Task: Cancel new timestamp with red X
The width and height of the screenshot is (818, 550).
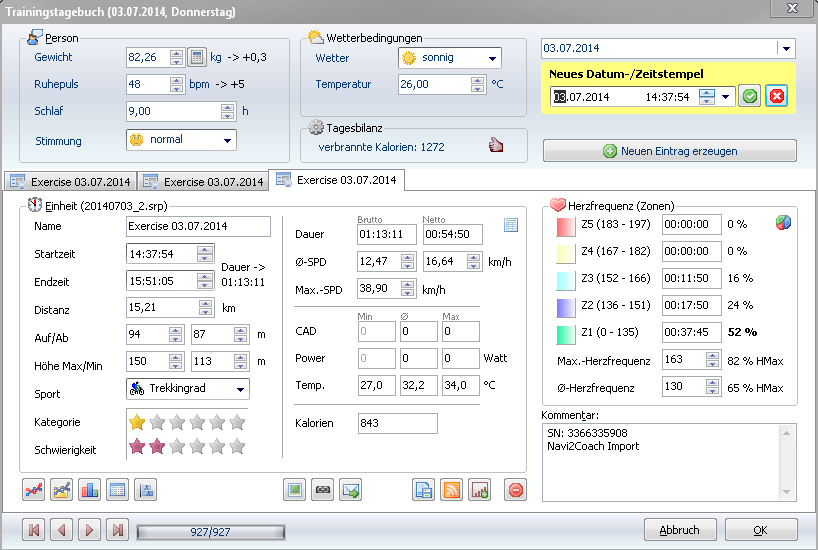Action: point(777,97)
